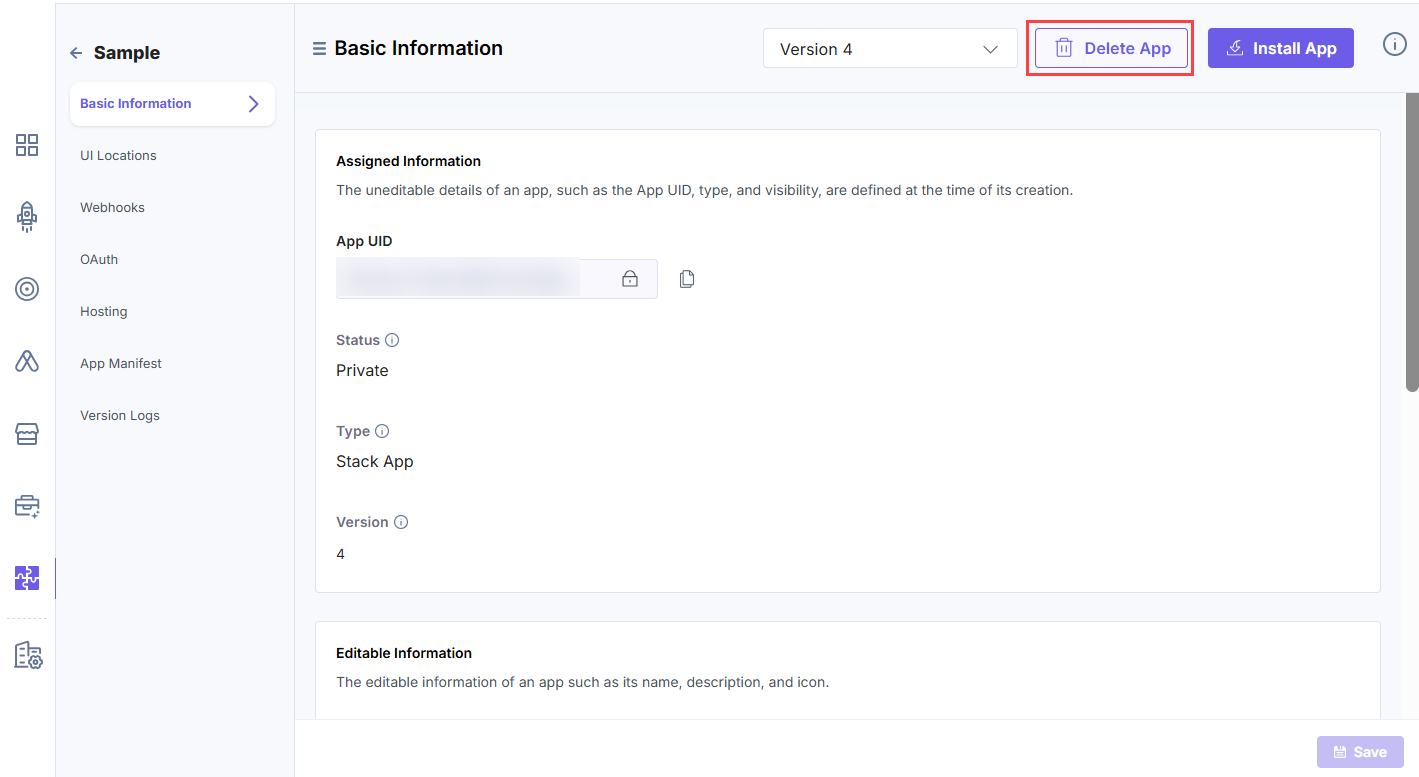
Task: Click the Version info tooltip icon
Action: point(401,522)
